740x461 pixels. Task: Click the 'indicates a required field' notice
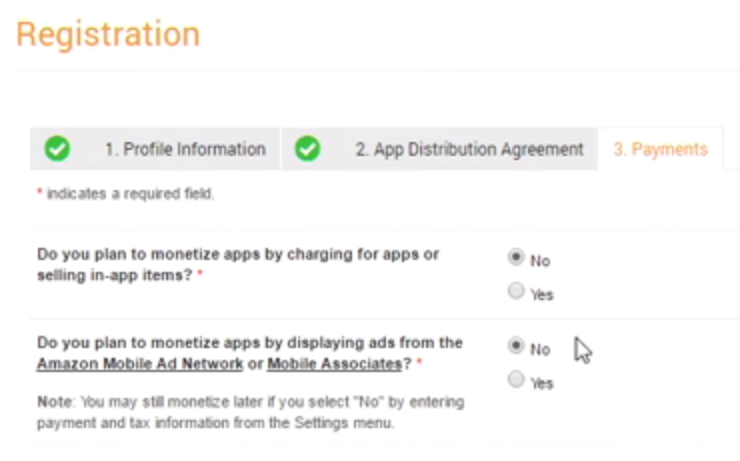pyautogui.click(x=126, y=193)
